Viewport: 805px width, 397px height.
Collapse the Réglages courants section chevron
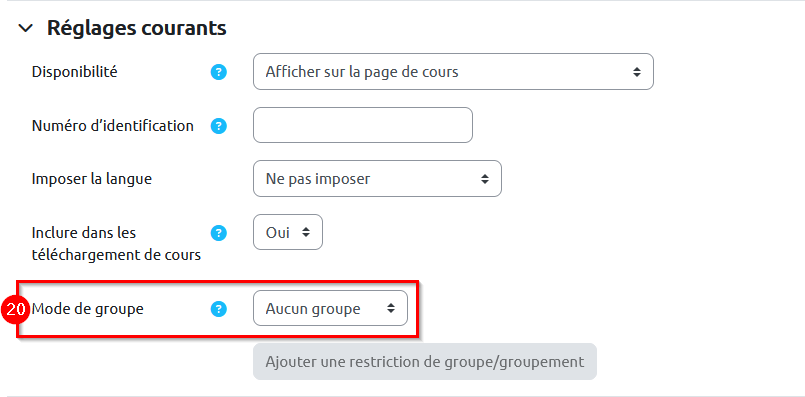point(25,28)
